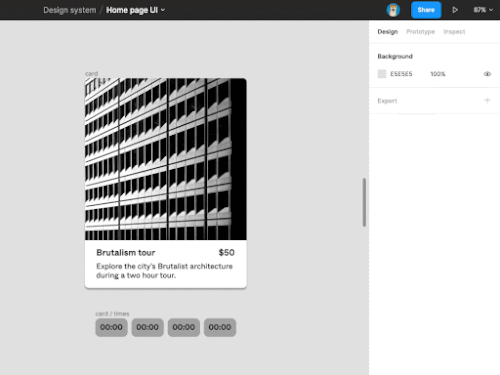Go to the Design system breadcrumb
Screen dimensions: 500x375
(70, 10)
